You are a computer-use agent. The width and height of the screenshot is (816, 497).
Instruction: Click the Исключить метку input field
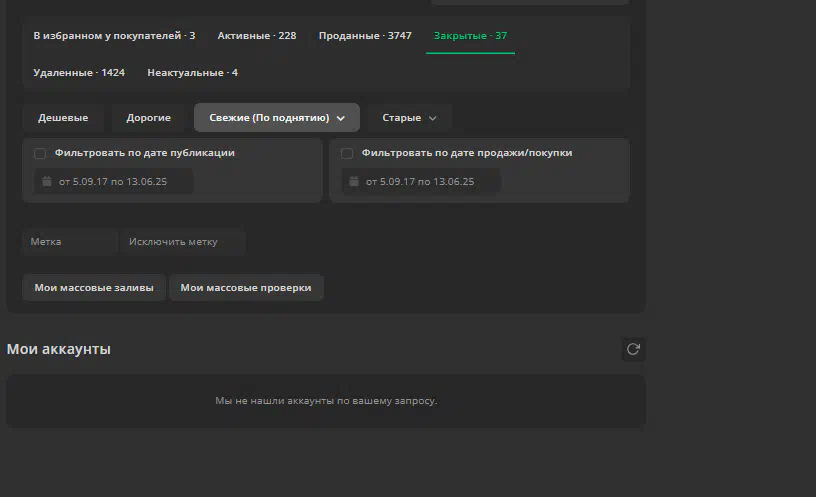(183, 242)
